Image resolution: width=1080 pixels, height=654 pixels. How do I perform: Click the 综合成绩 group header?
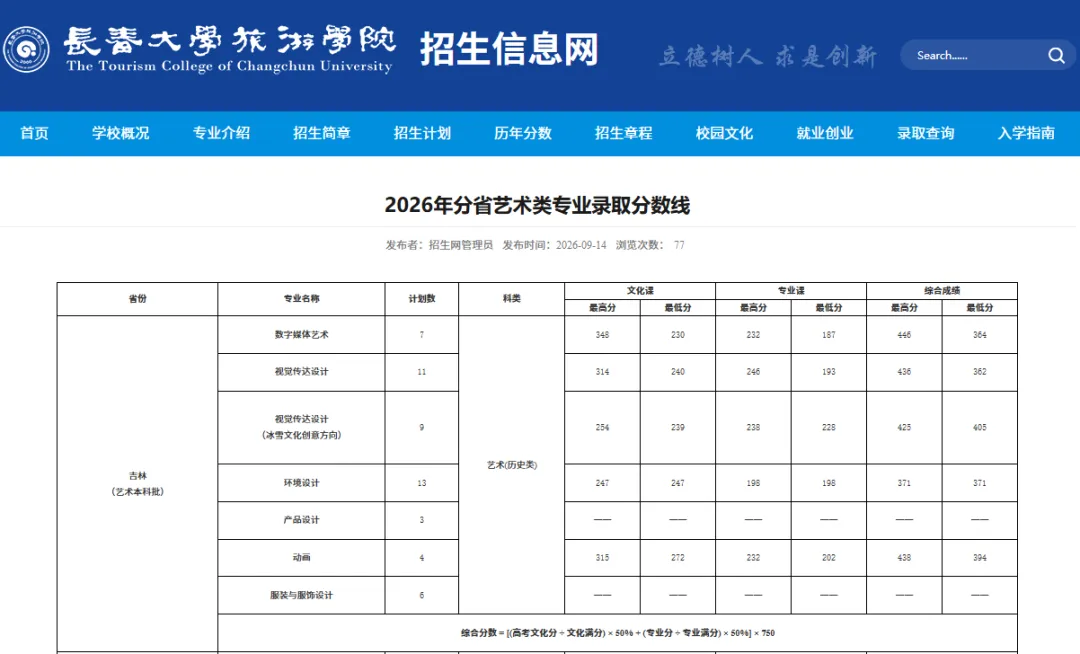tap(942, 291)
